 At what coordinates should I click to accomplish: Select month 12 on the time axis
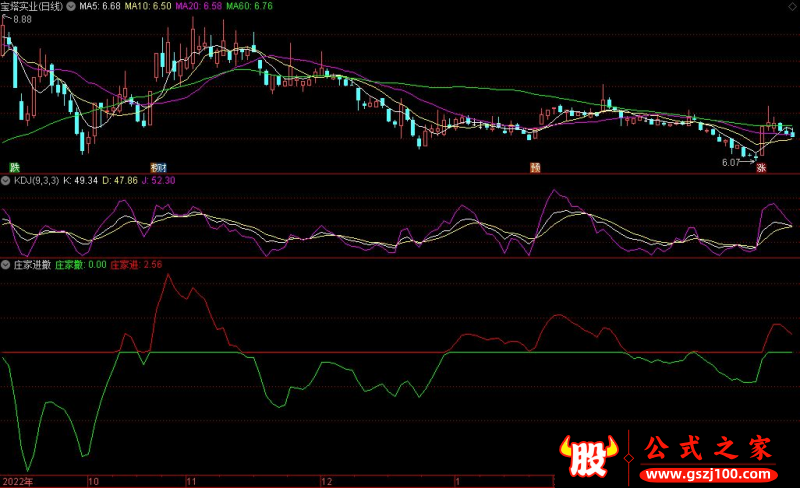pyautogui.click(x=325, y=481)
